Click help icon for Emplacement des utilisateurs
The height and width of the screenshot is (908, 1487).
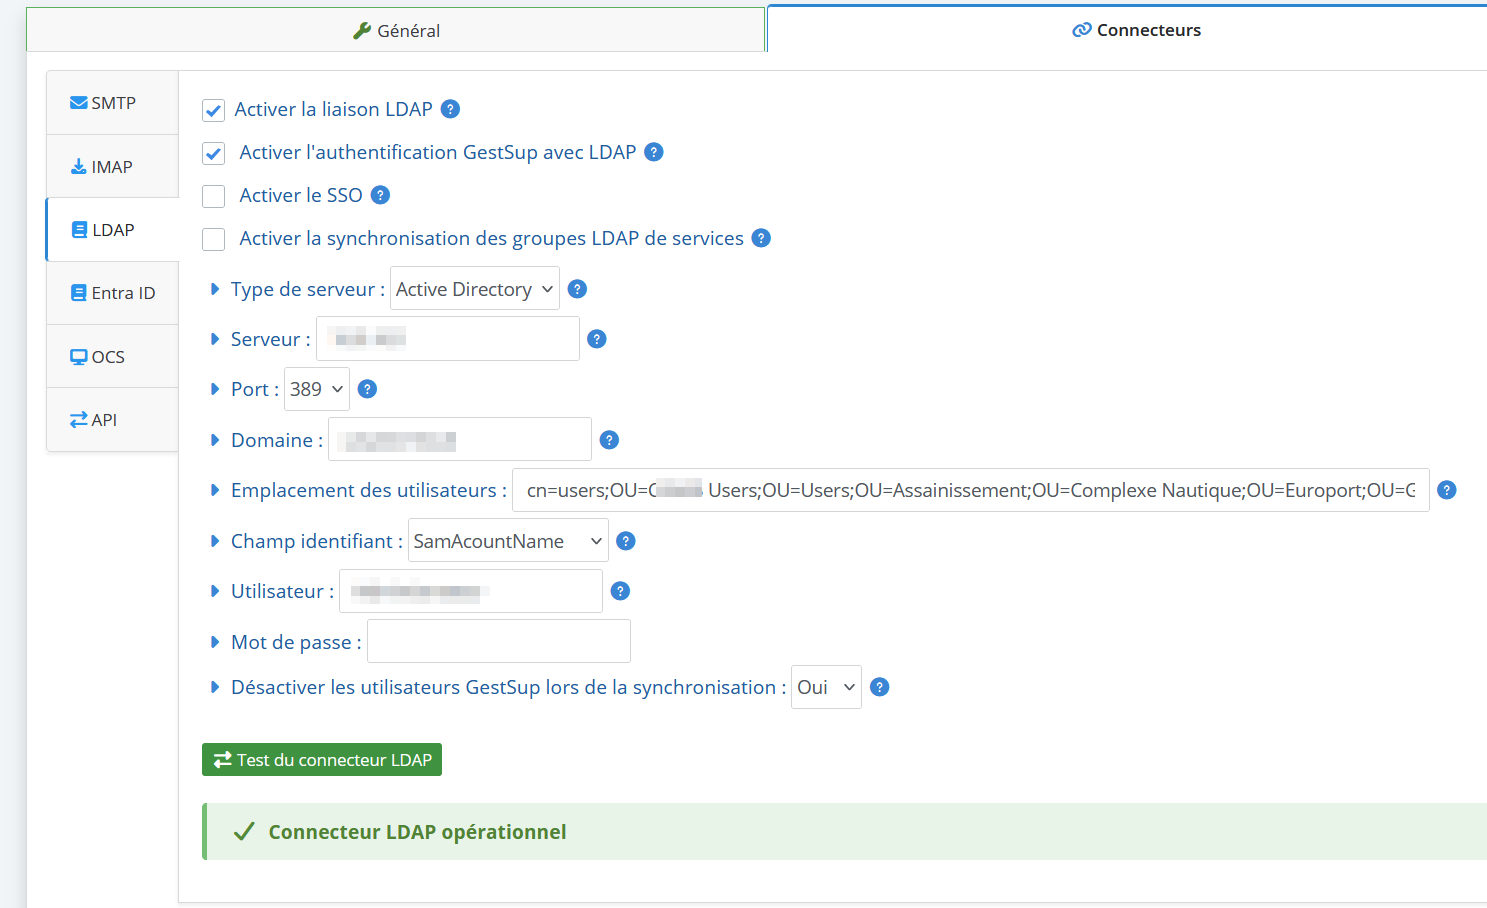coord(1447,490)
